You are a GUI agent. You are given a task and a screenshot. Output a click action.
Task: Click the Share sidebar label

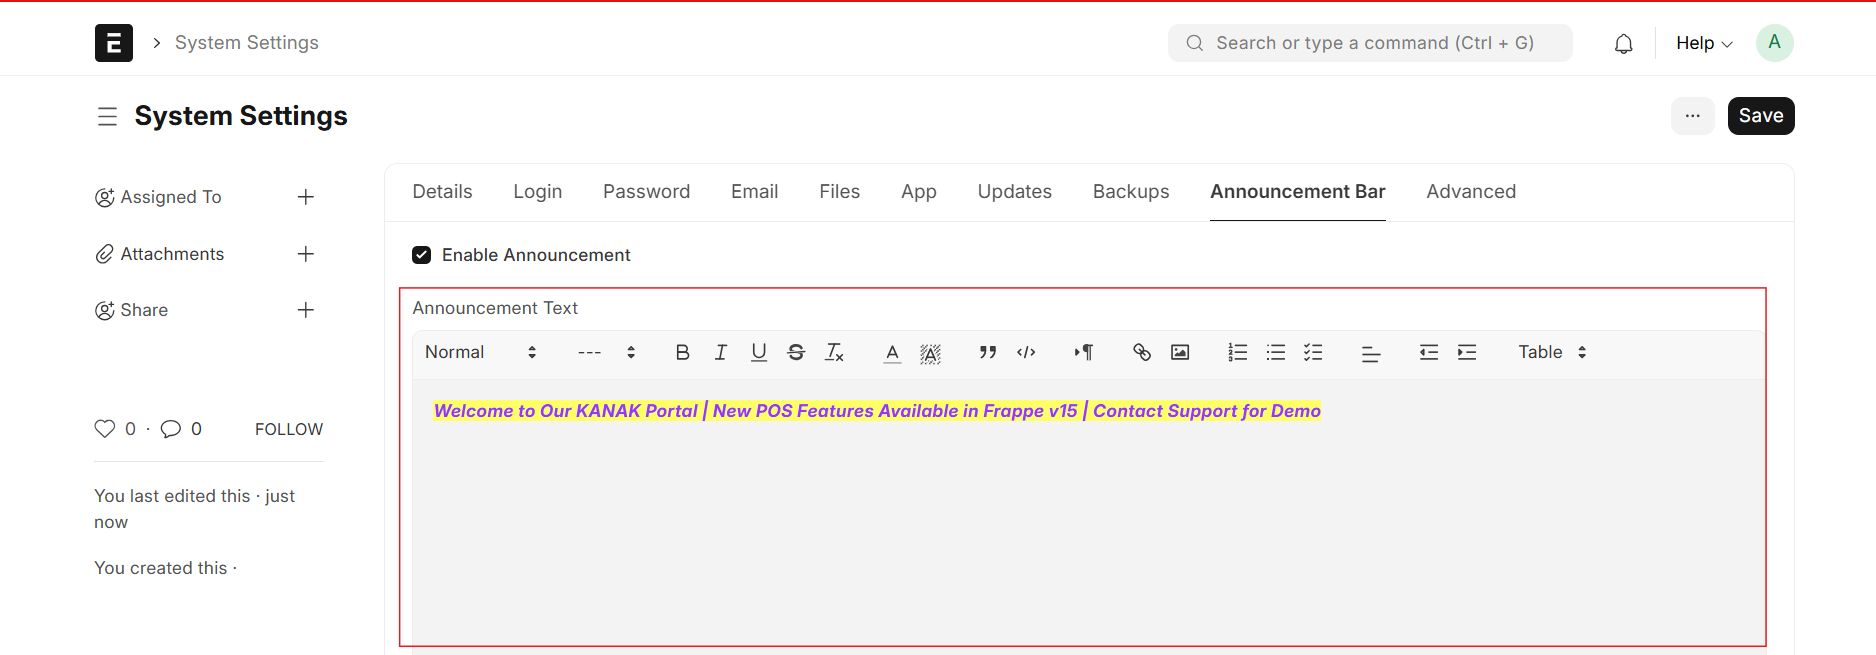click(144, 310)
